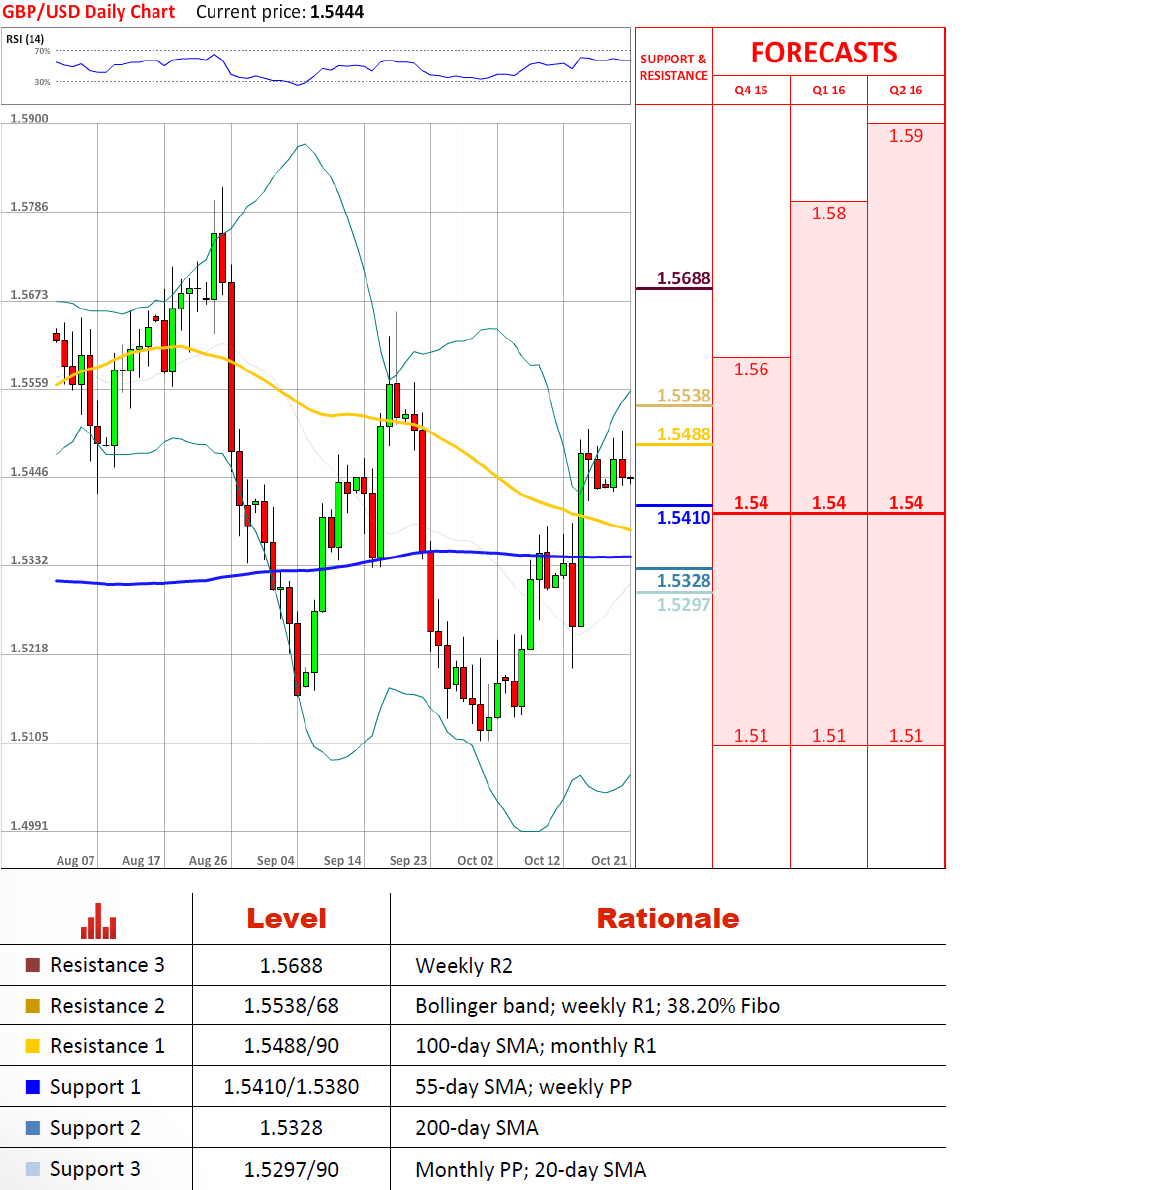Screen dimensions: 1152x1190
Task: Click the RSI 70% threshold label
Action: (x=42, y=52)
